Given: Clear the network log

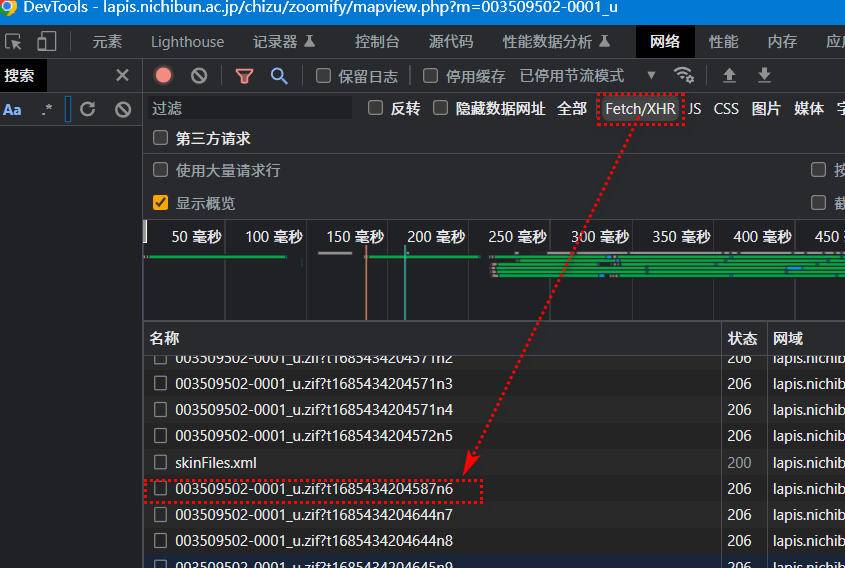Looking at the screenshot, I should point(199,76).
